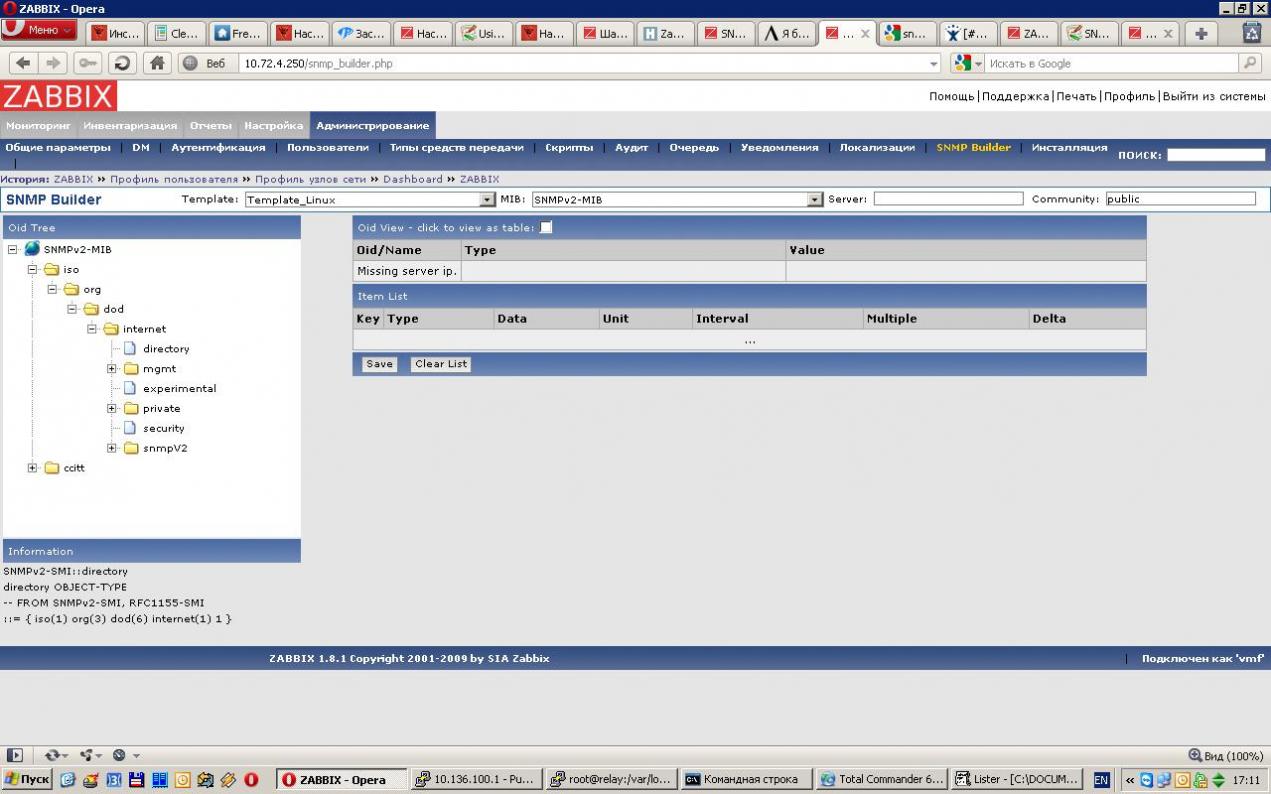Open the "Инвентаризация" main menu tab

click(130, 126)
